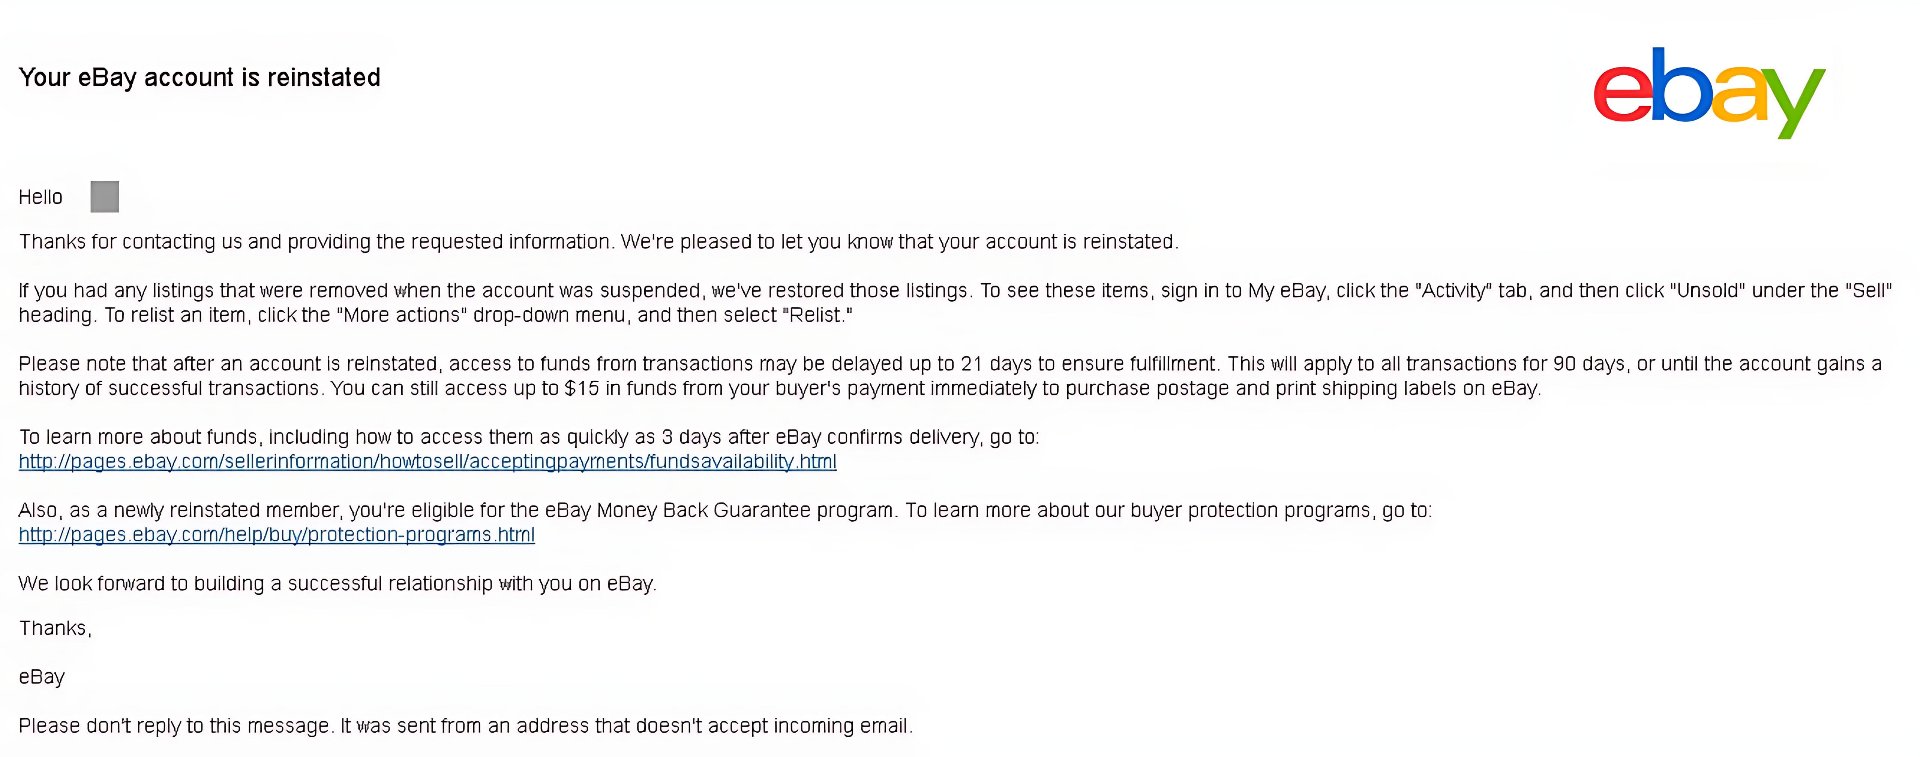Click the eBay logo
The height and width of the screenshot is (757, 1920).
1708,92
